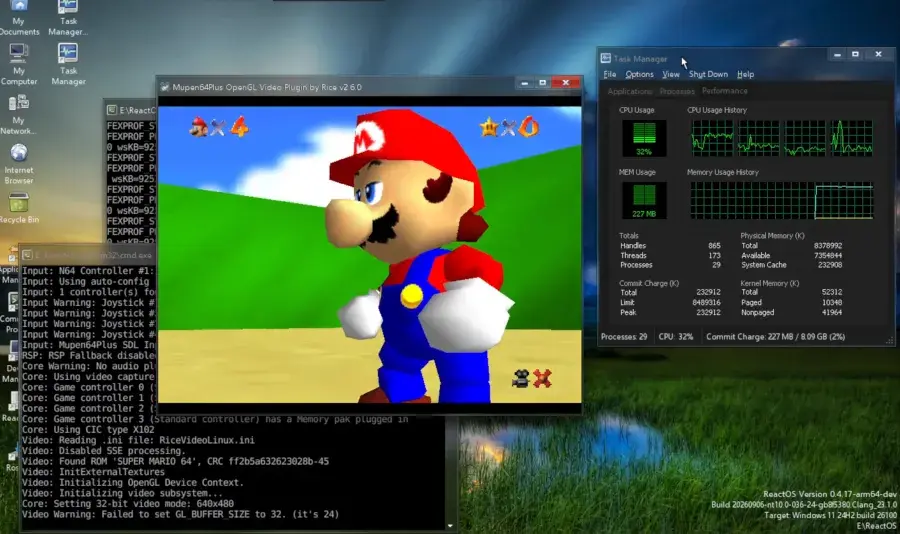900x534 pixels.
Task: Click the first CPU Usage History graph
Action: (712, 138)
